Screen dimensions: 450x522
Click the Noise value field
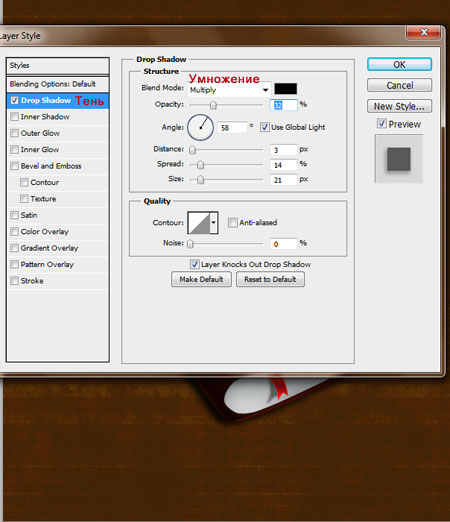tap(283, 244)
